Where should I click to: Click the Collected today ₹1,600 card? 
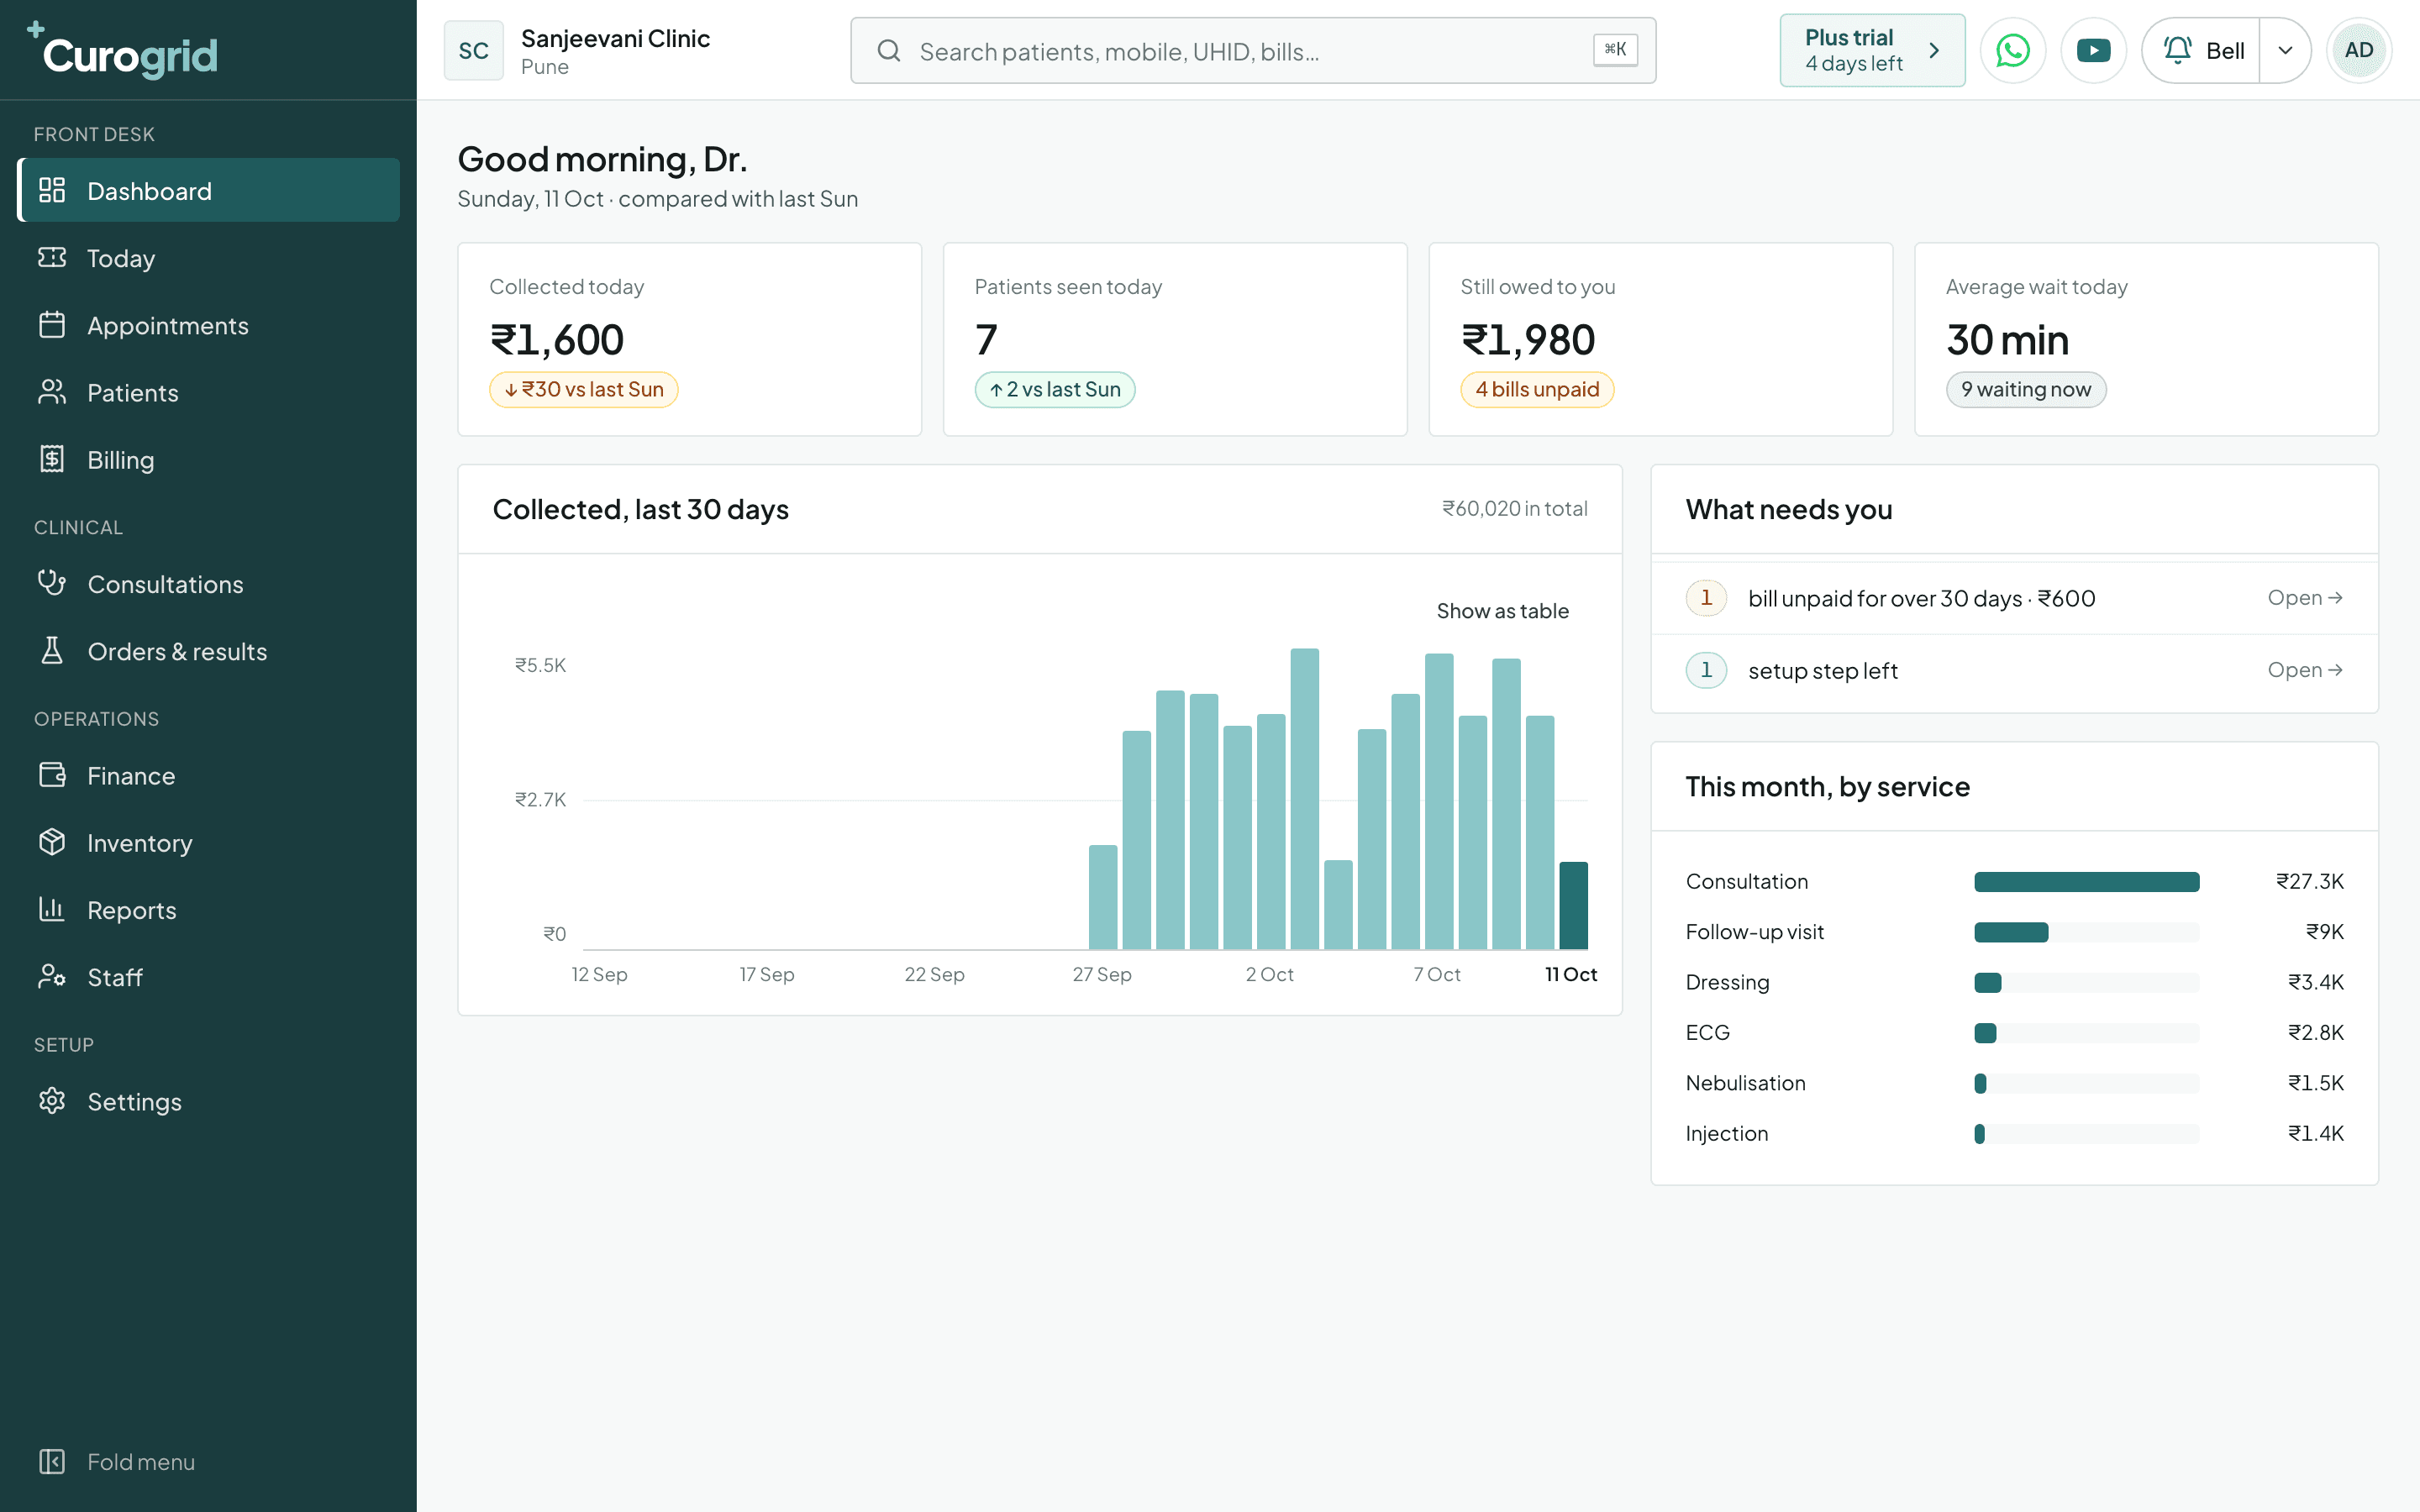689,339
